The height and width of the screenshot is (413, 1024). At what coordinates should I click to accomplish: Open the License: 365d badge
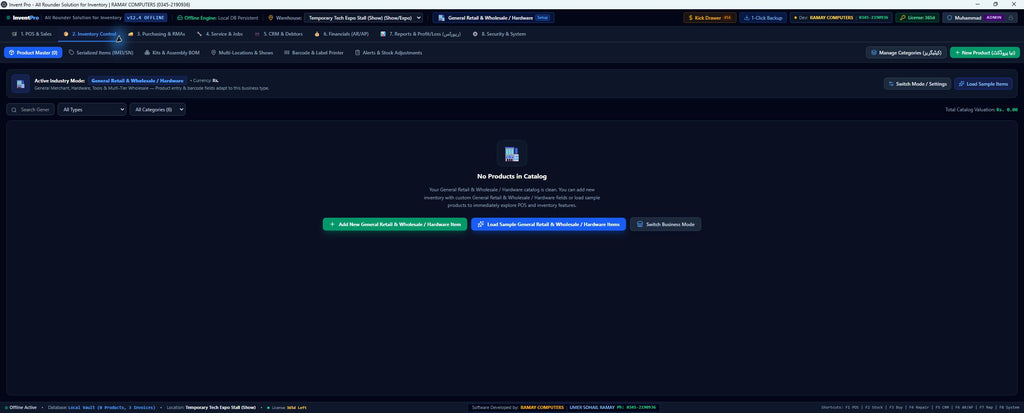(917, 18)
